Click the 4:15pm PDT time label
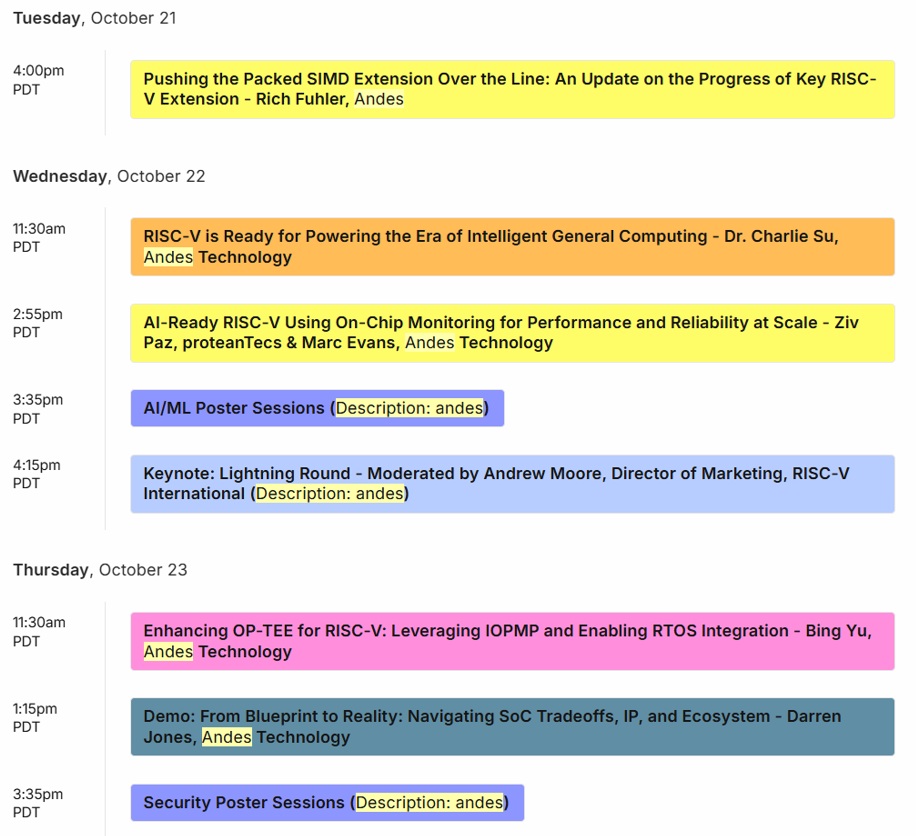 click(37, 474)
